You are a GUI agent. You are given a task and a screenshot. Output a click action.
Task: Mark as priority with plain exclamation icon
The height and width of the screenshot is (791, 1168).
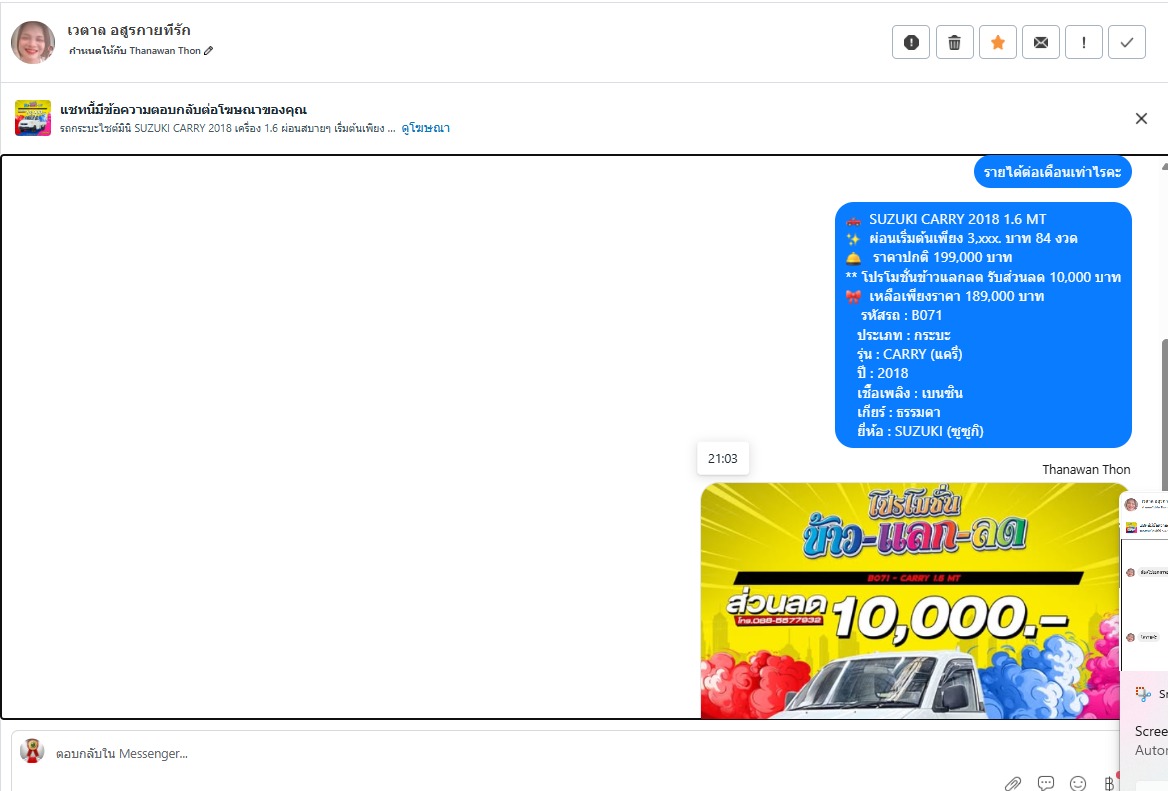(1084, 42)
